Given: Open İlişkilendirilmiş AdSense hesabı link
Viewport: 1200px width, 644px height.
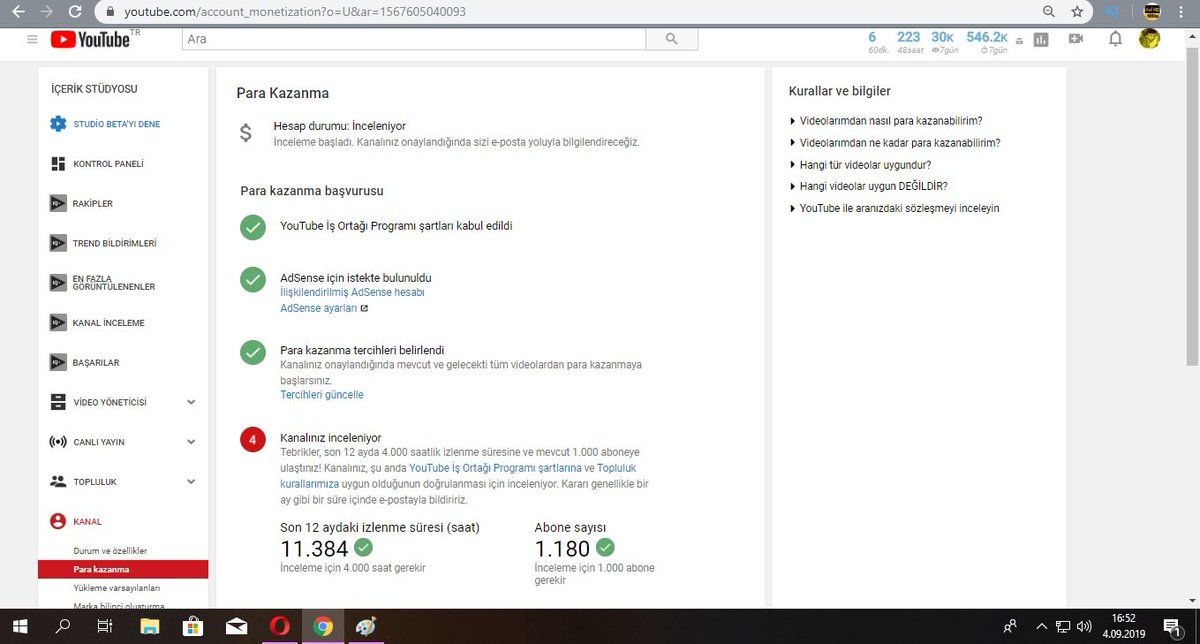Looking at the screenshot, I should tap(352, 292).
